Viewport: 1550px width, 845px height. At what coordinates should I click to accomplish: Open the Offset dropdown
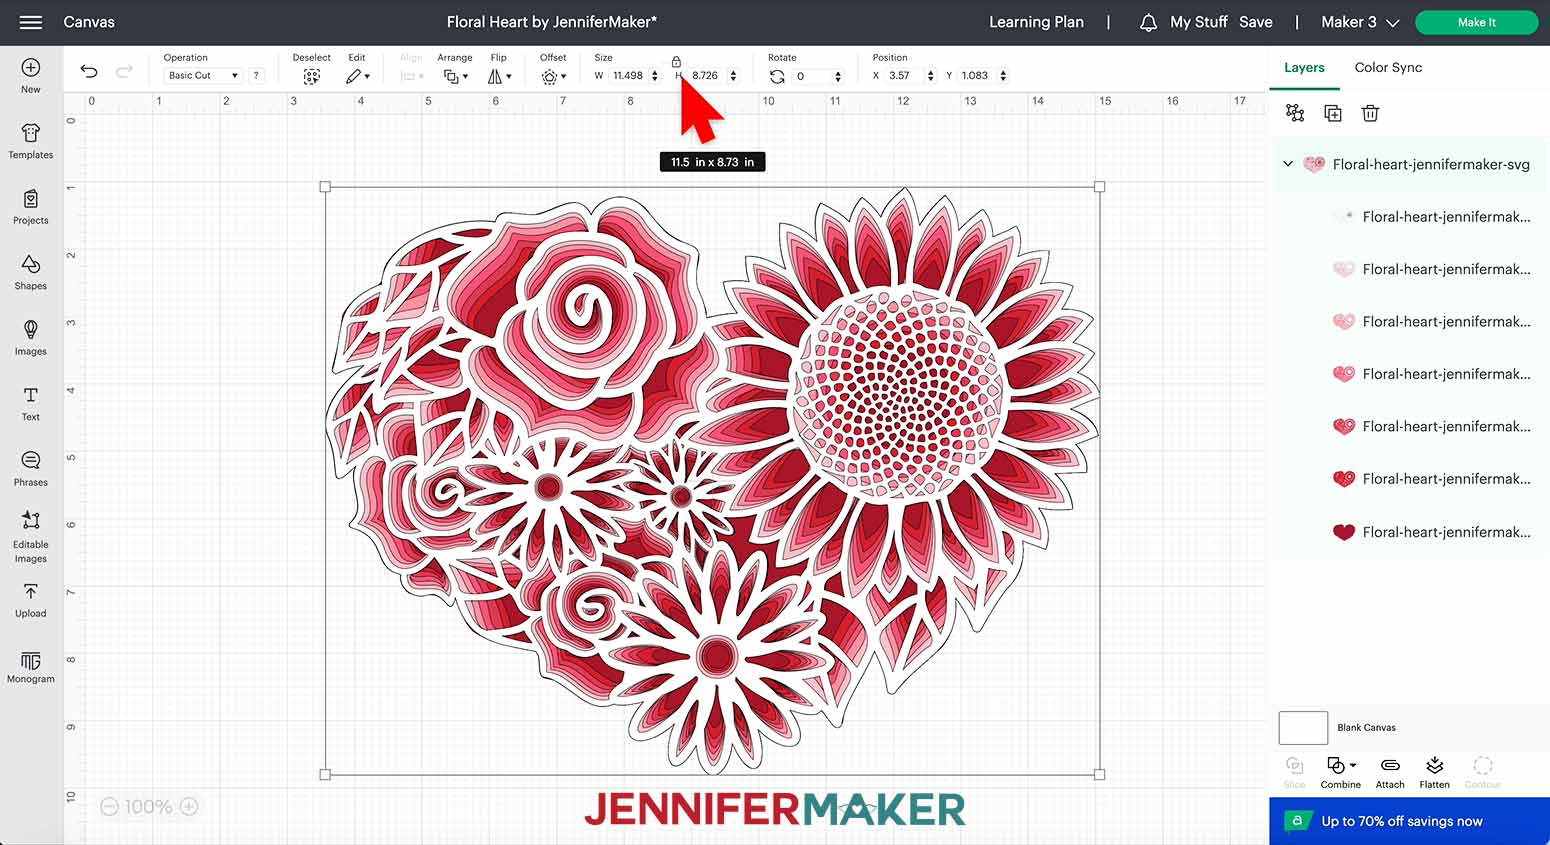pyautogui.click(x=553, y=76)
